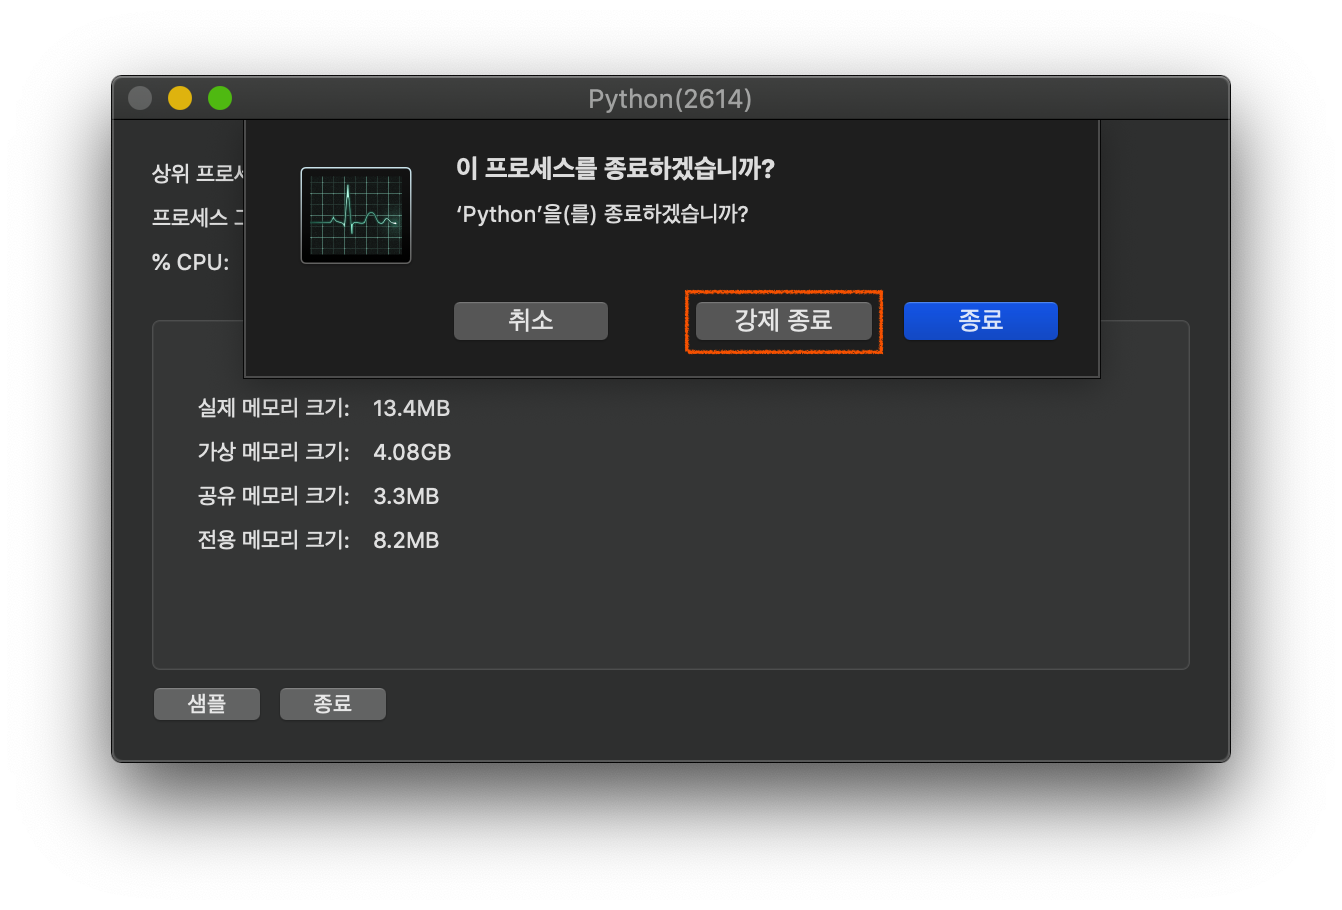Select the 8.2MB private memory value
Image resolution: width=1342 pixels, height=910 pixels.
(406, 540)
